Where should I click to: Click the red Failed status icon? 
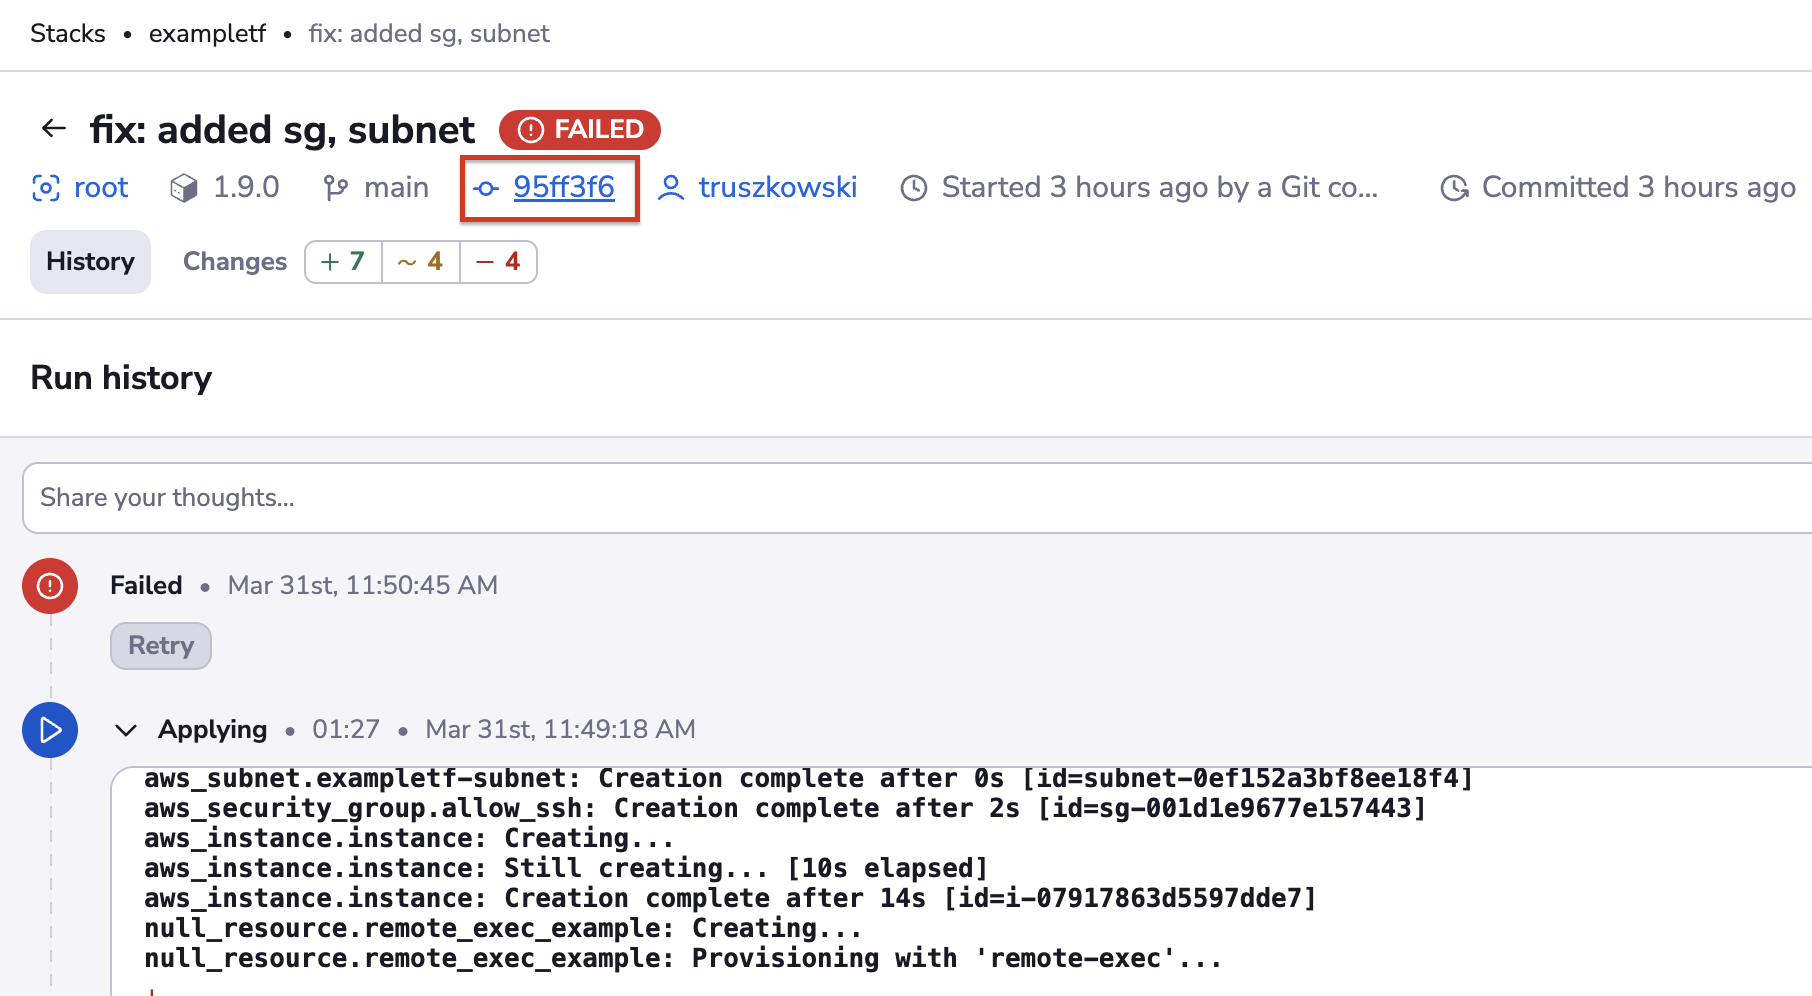click(49, 586)
